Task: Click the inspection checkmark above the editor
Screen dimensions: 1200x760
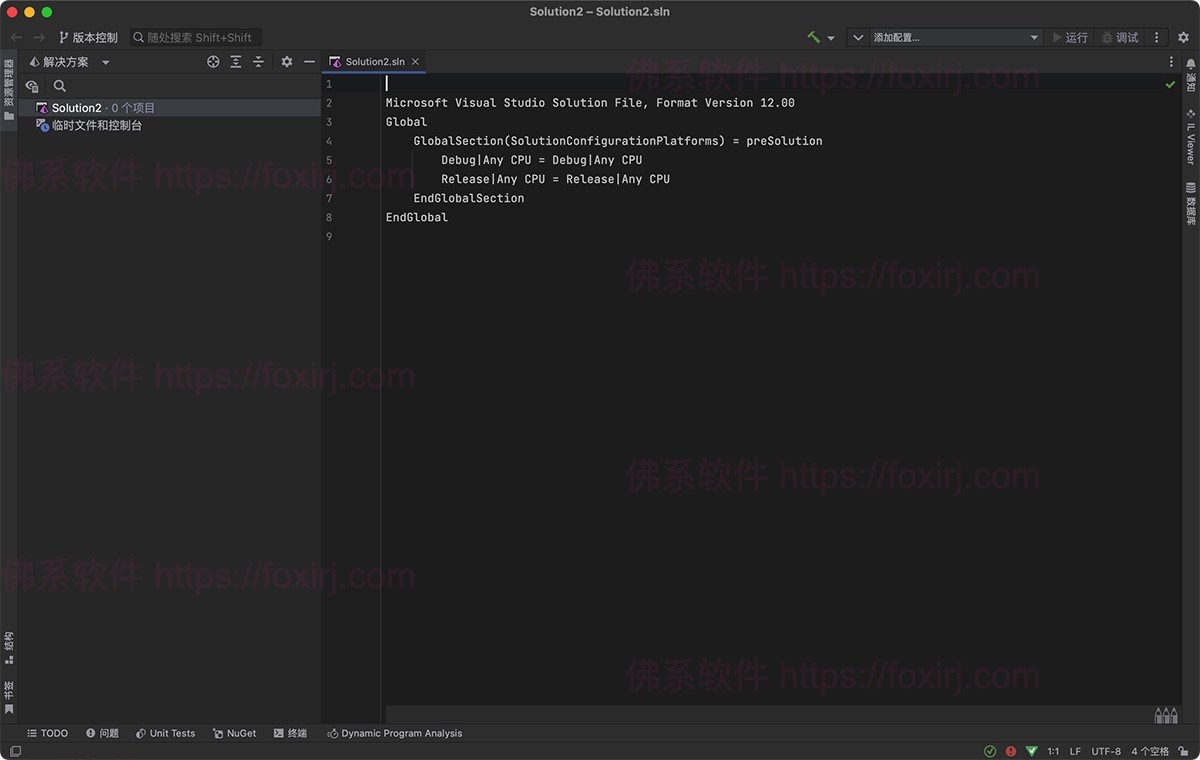Action: coord(1170,84)
